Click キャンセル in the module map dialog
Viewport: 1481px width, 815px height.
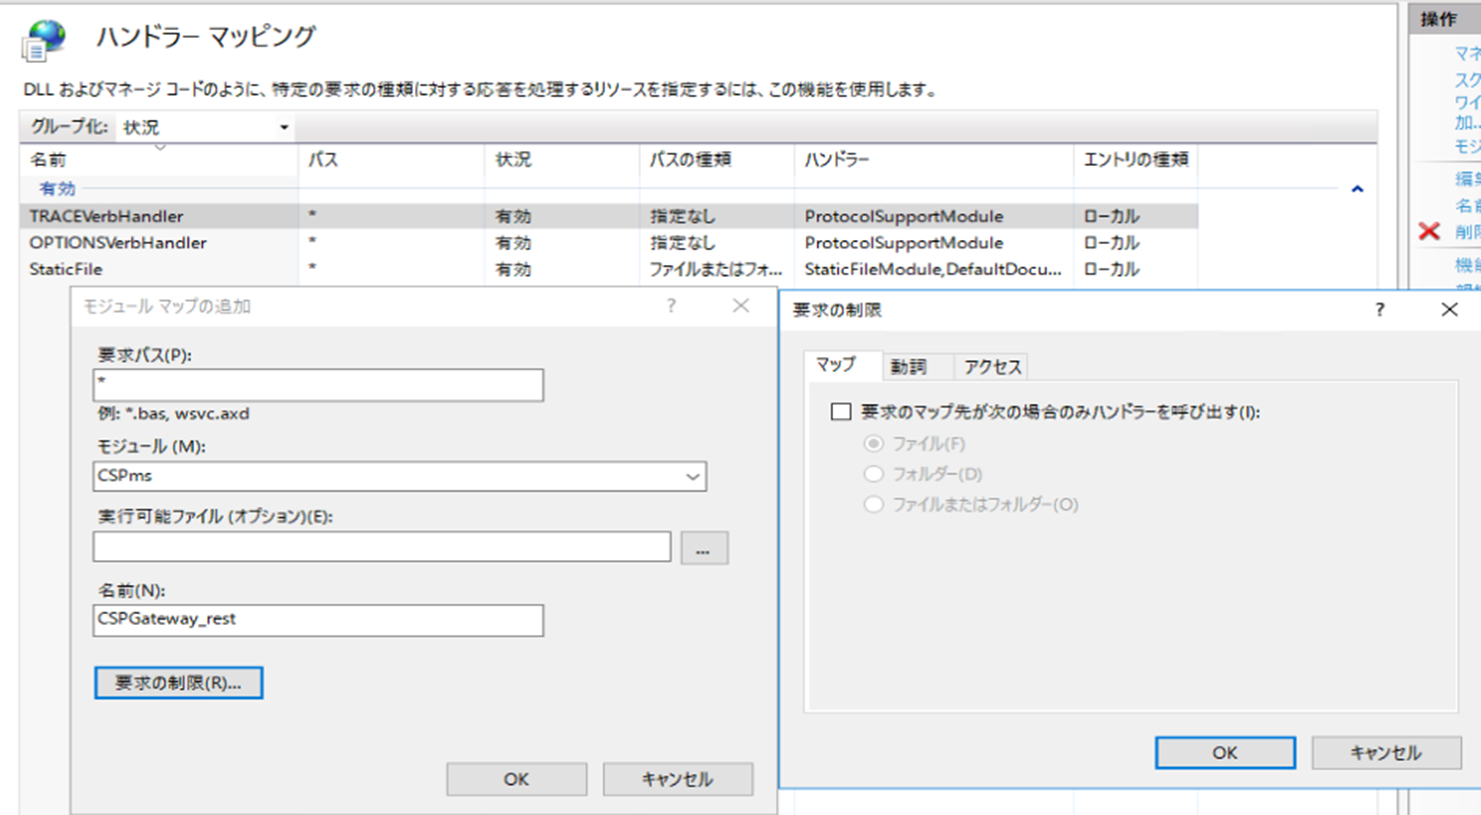(x=677, y=779)
